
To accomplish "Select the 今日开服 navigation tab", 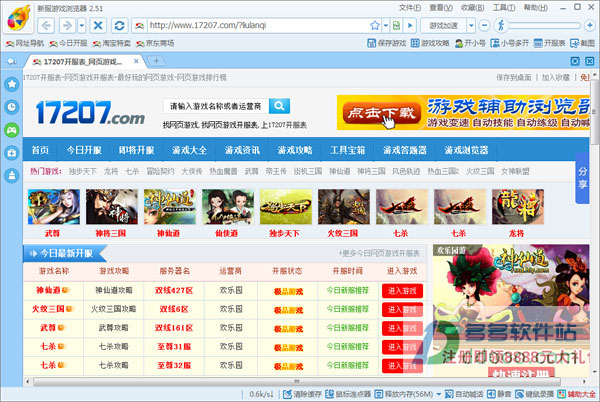I will (x=84, y=150).
